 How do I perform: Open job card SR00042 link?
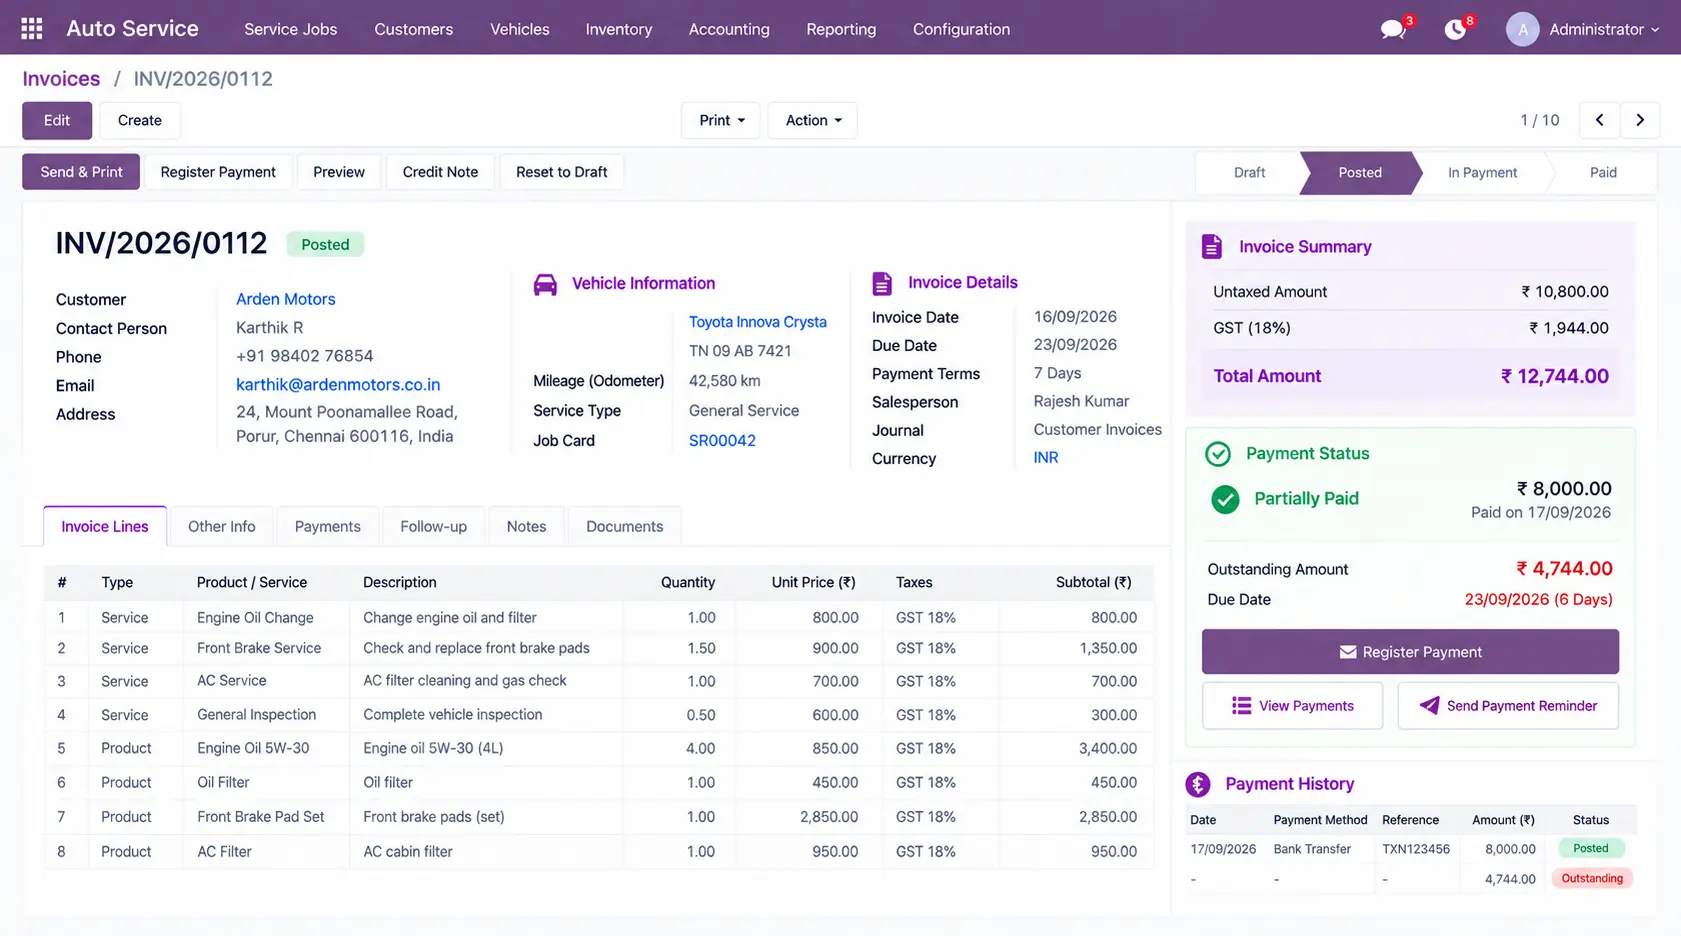coord(722,441)
